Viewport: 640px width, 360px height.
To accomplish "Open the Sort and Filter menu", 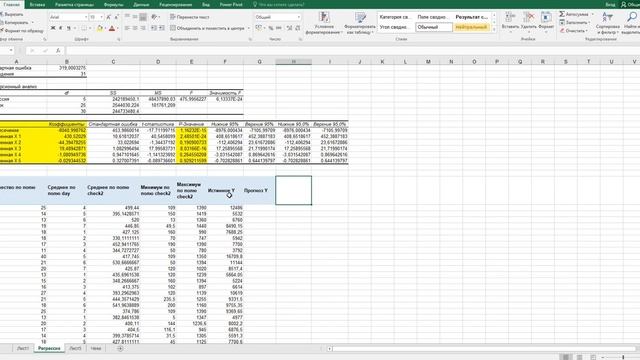I will pyautogui.click(x=607, y=23).
